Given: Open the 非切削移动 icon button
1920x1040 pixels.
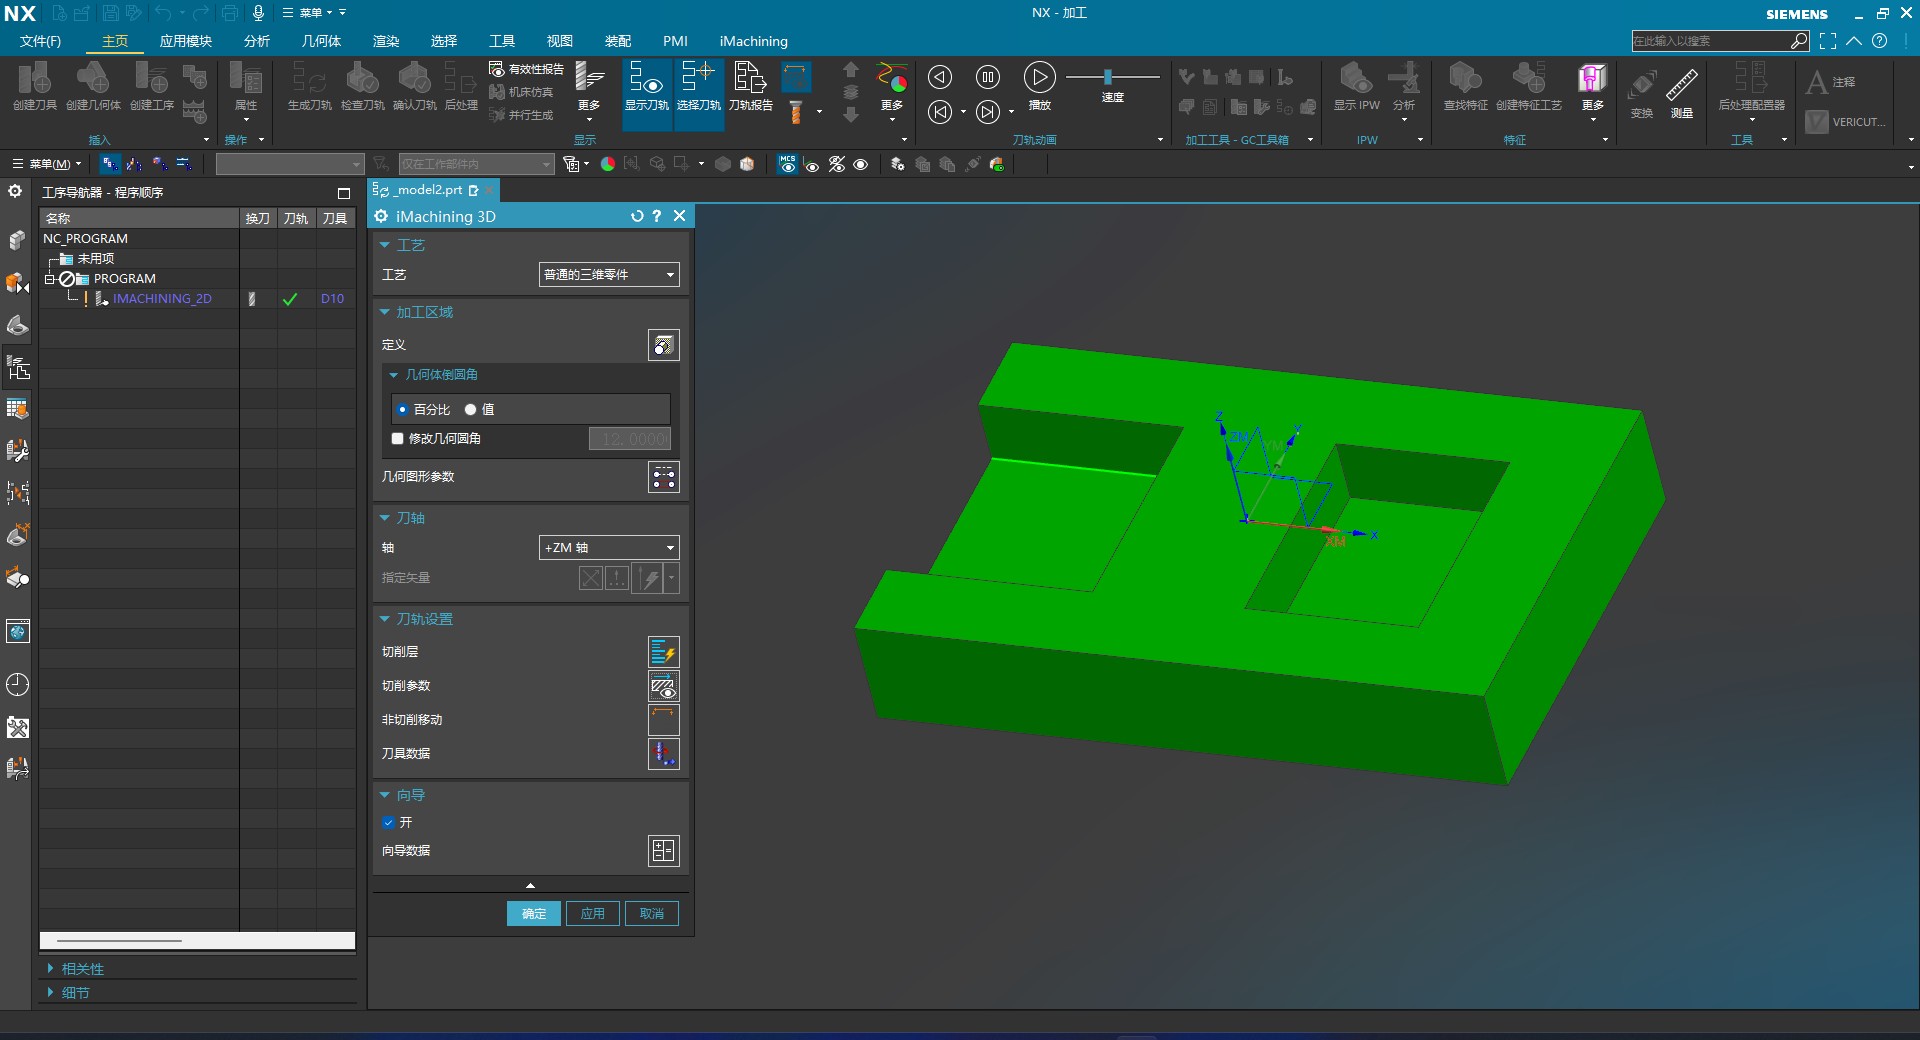Looking at the screenshot, I should pyautogui.click(x=663, y=720).
